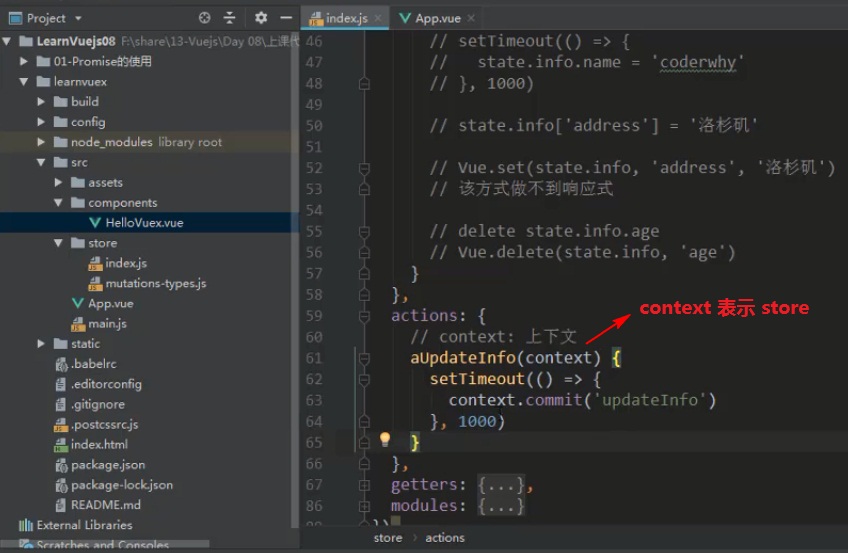The height and width of the screenshot is (553, 848).
Task: Open .babelrc file
Action: click(x=93, y=364)
